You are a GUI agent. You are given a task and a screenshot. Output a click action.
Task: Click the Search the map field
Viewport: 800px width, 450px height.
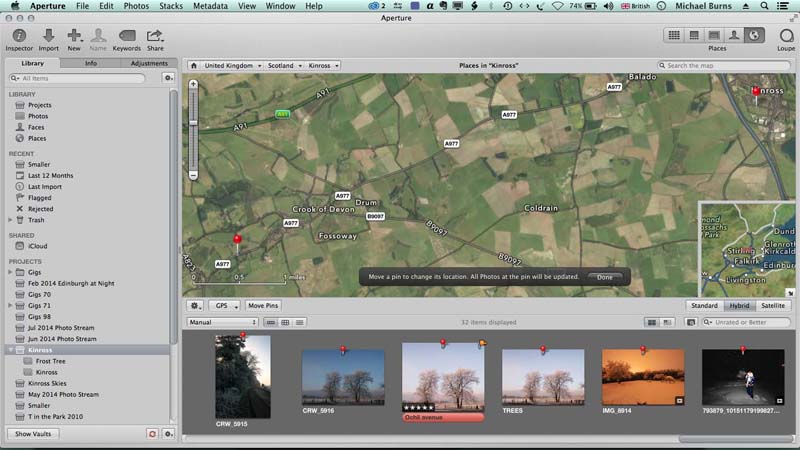click(x=723, y=65)
